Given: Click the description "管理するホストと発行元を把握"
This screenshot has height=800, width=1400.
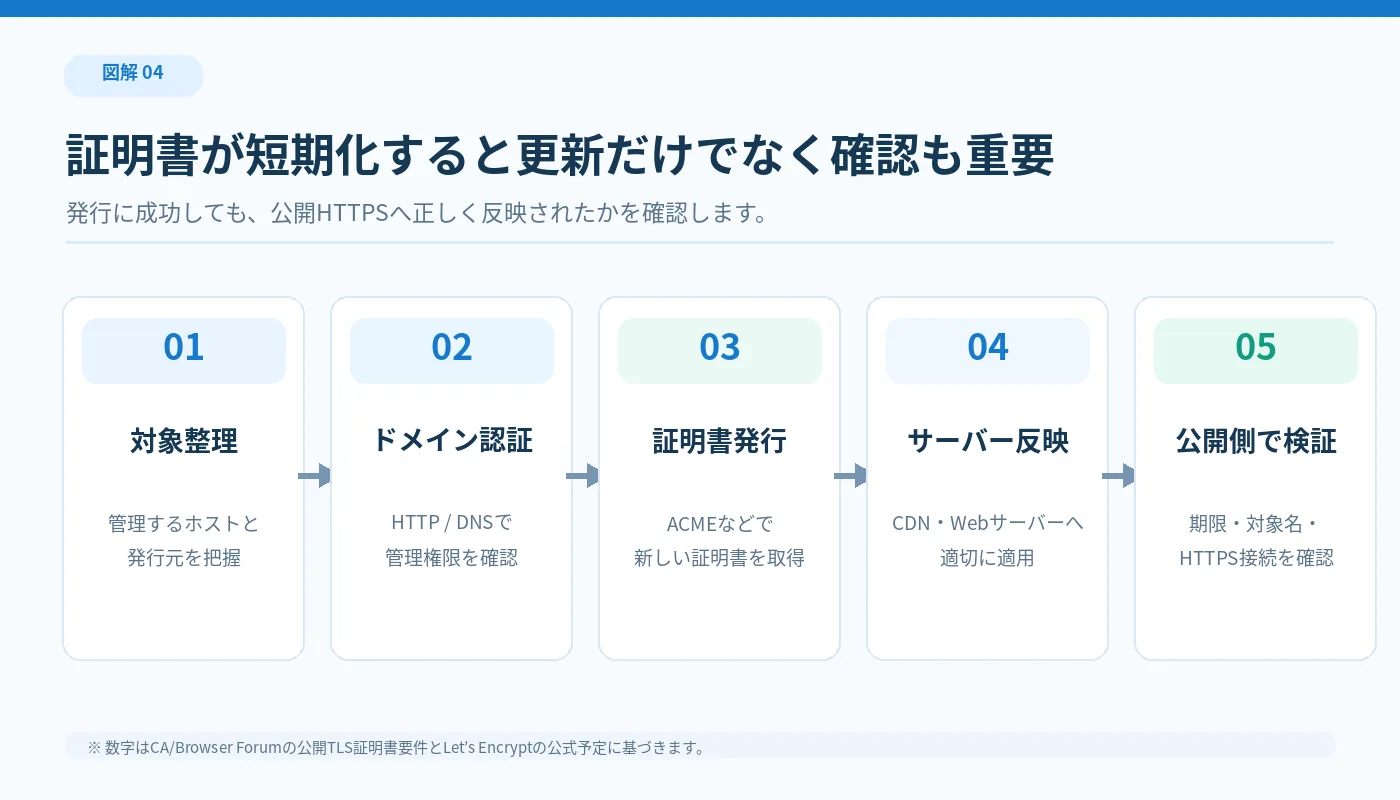Looking at the screenshot, I should point(184,541).
